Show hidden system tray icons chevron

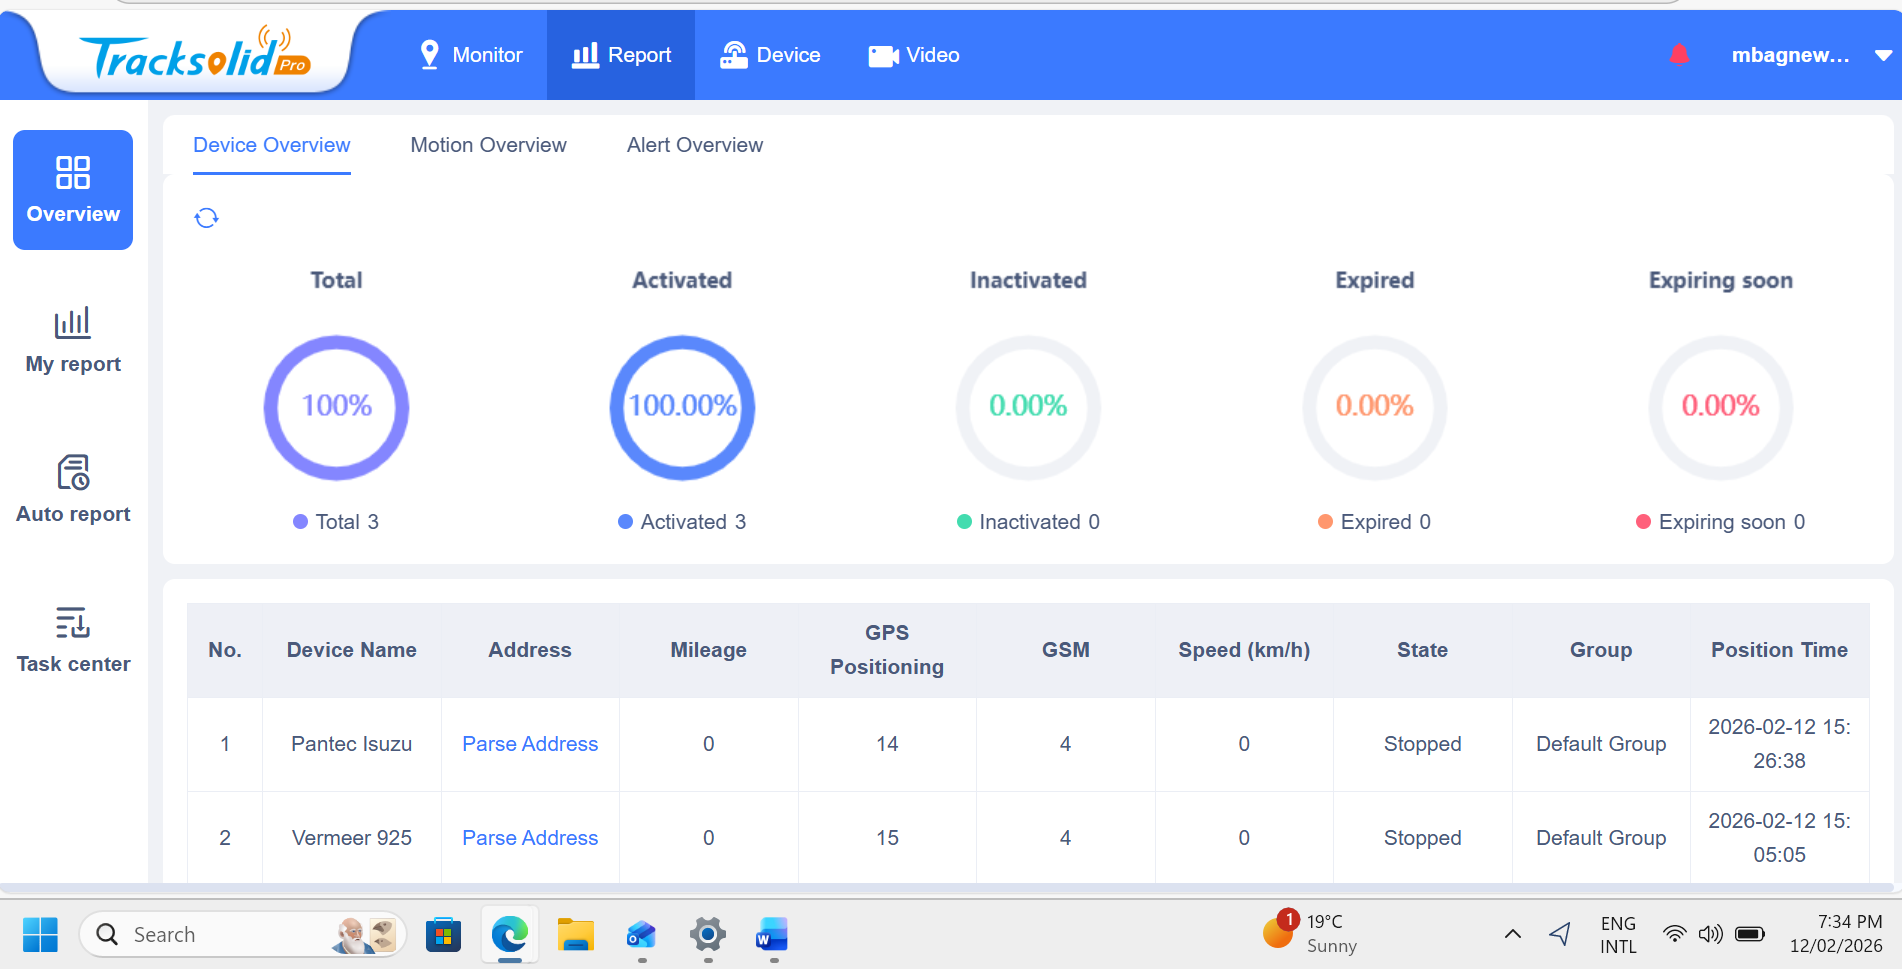(x=1512, y=934)
